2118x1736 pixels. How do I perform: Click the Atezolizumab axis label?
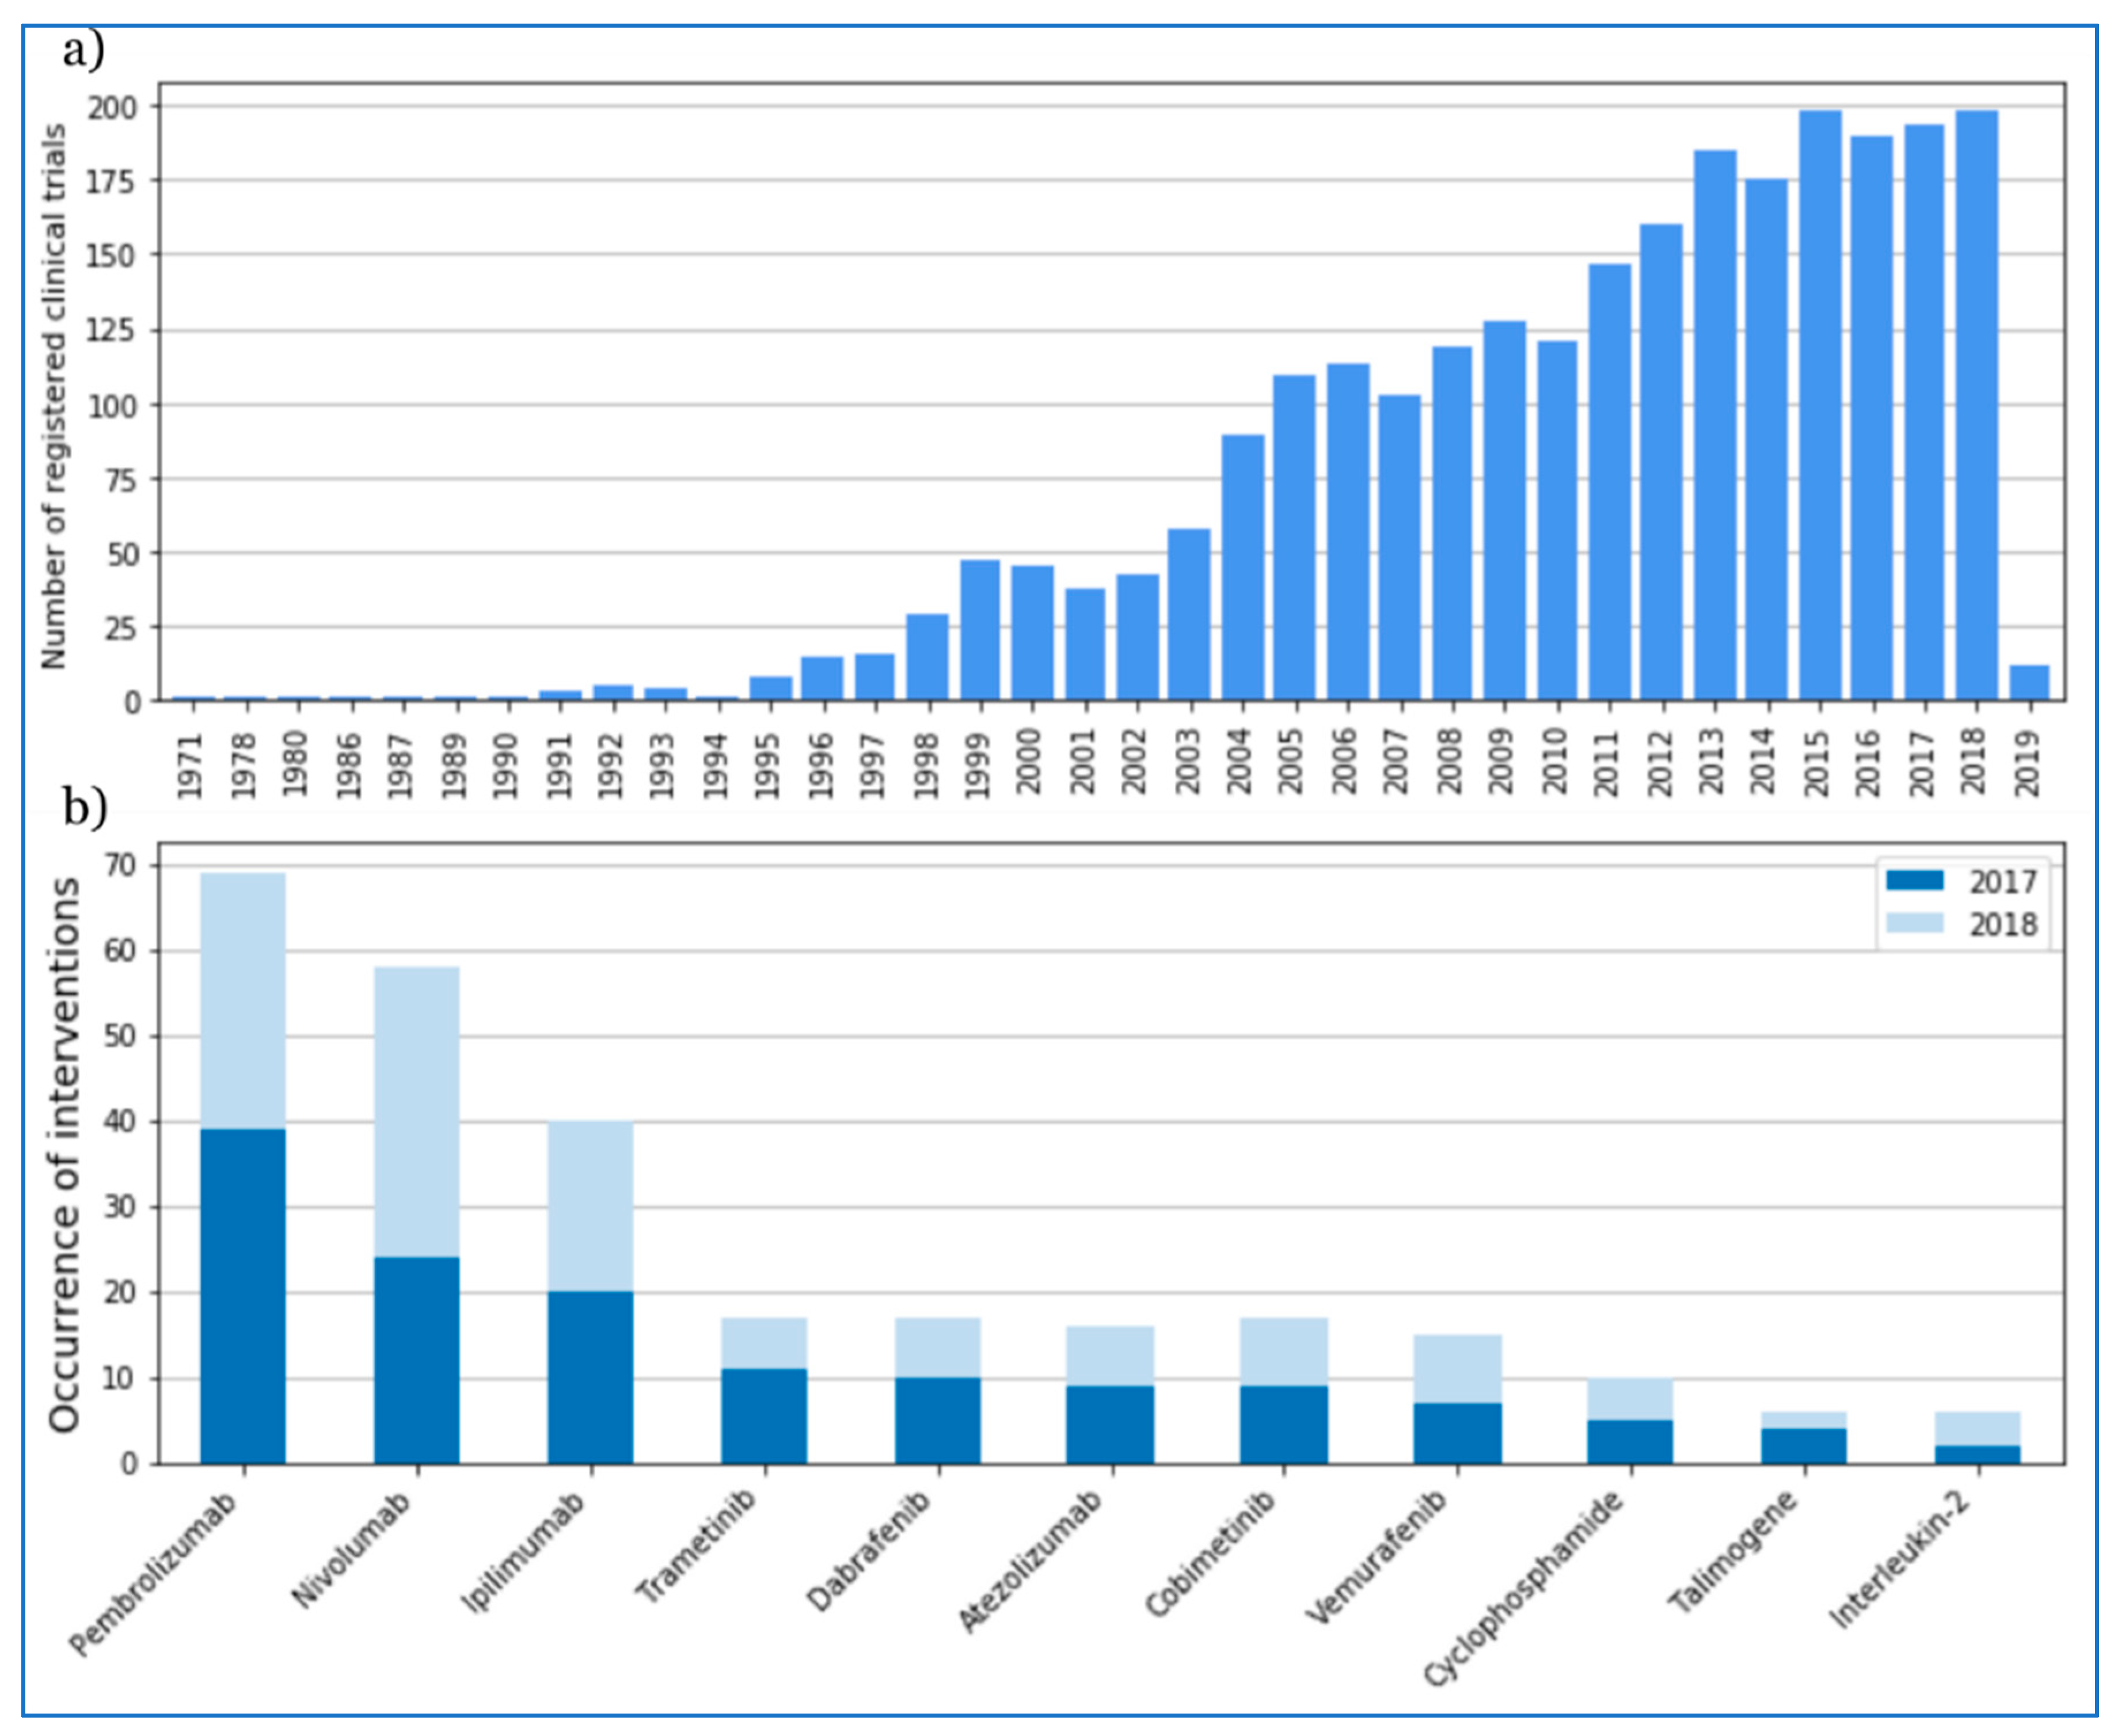point(1032,1561)
